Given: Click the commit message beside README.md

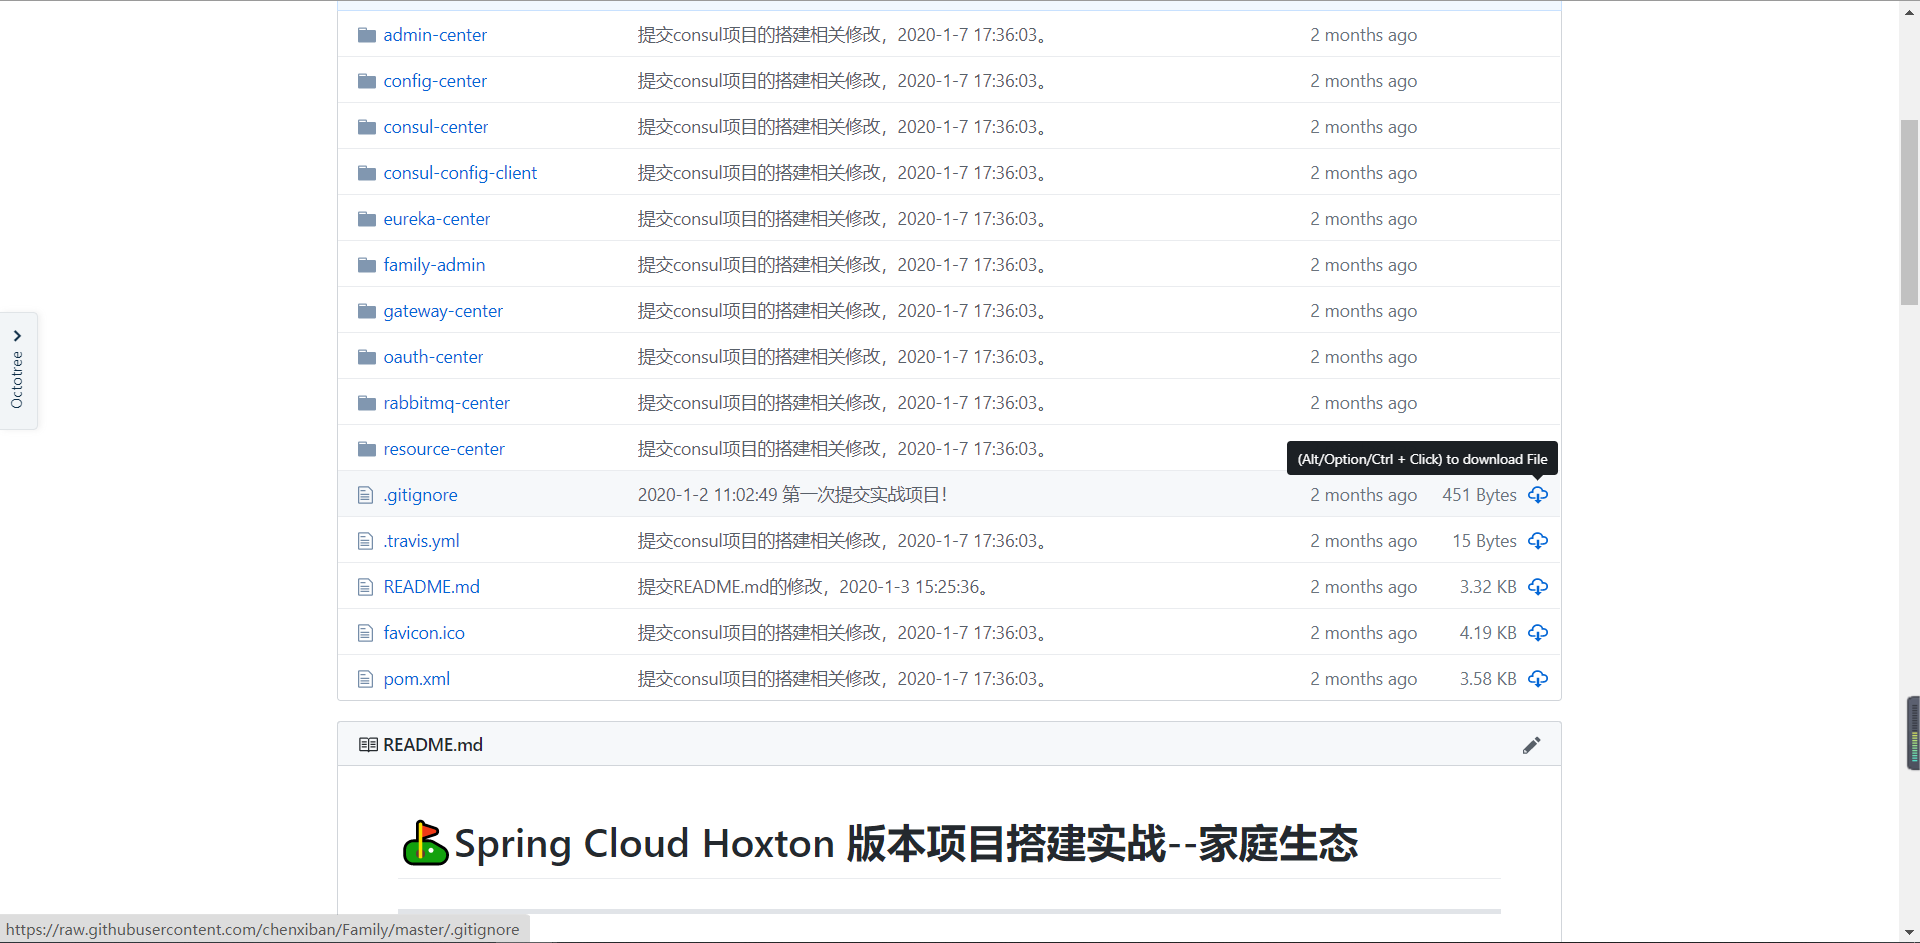Looking at the screenshot, I should click(812, 586).
